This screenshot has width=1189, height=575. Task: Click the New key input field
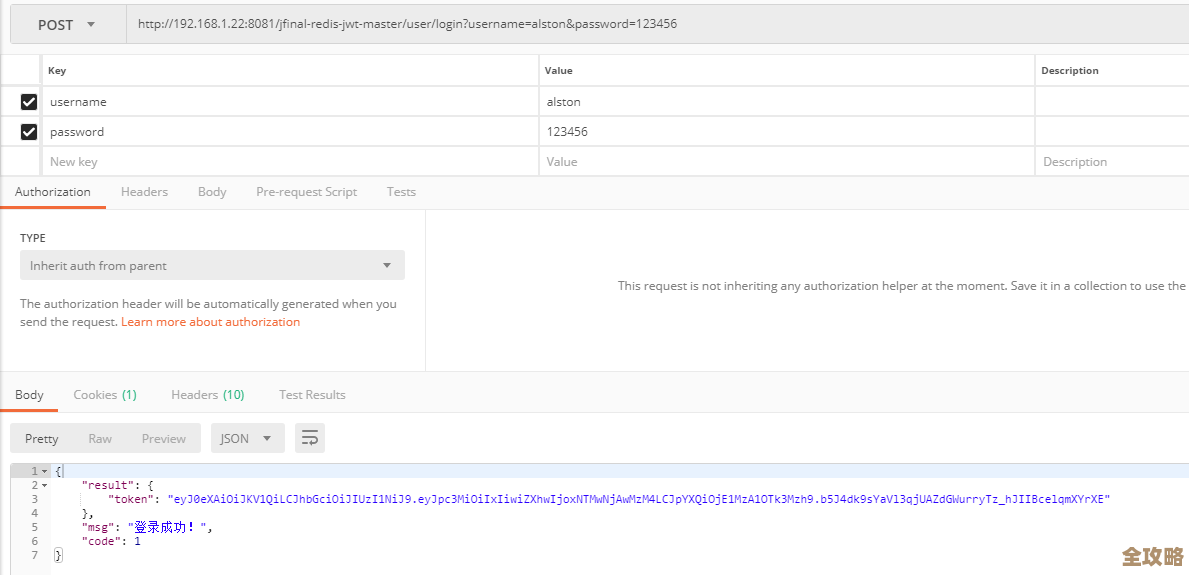tap(290, 162)
